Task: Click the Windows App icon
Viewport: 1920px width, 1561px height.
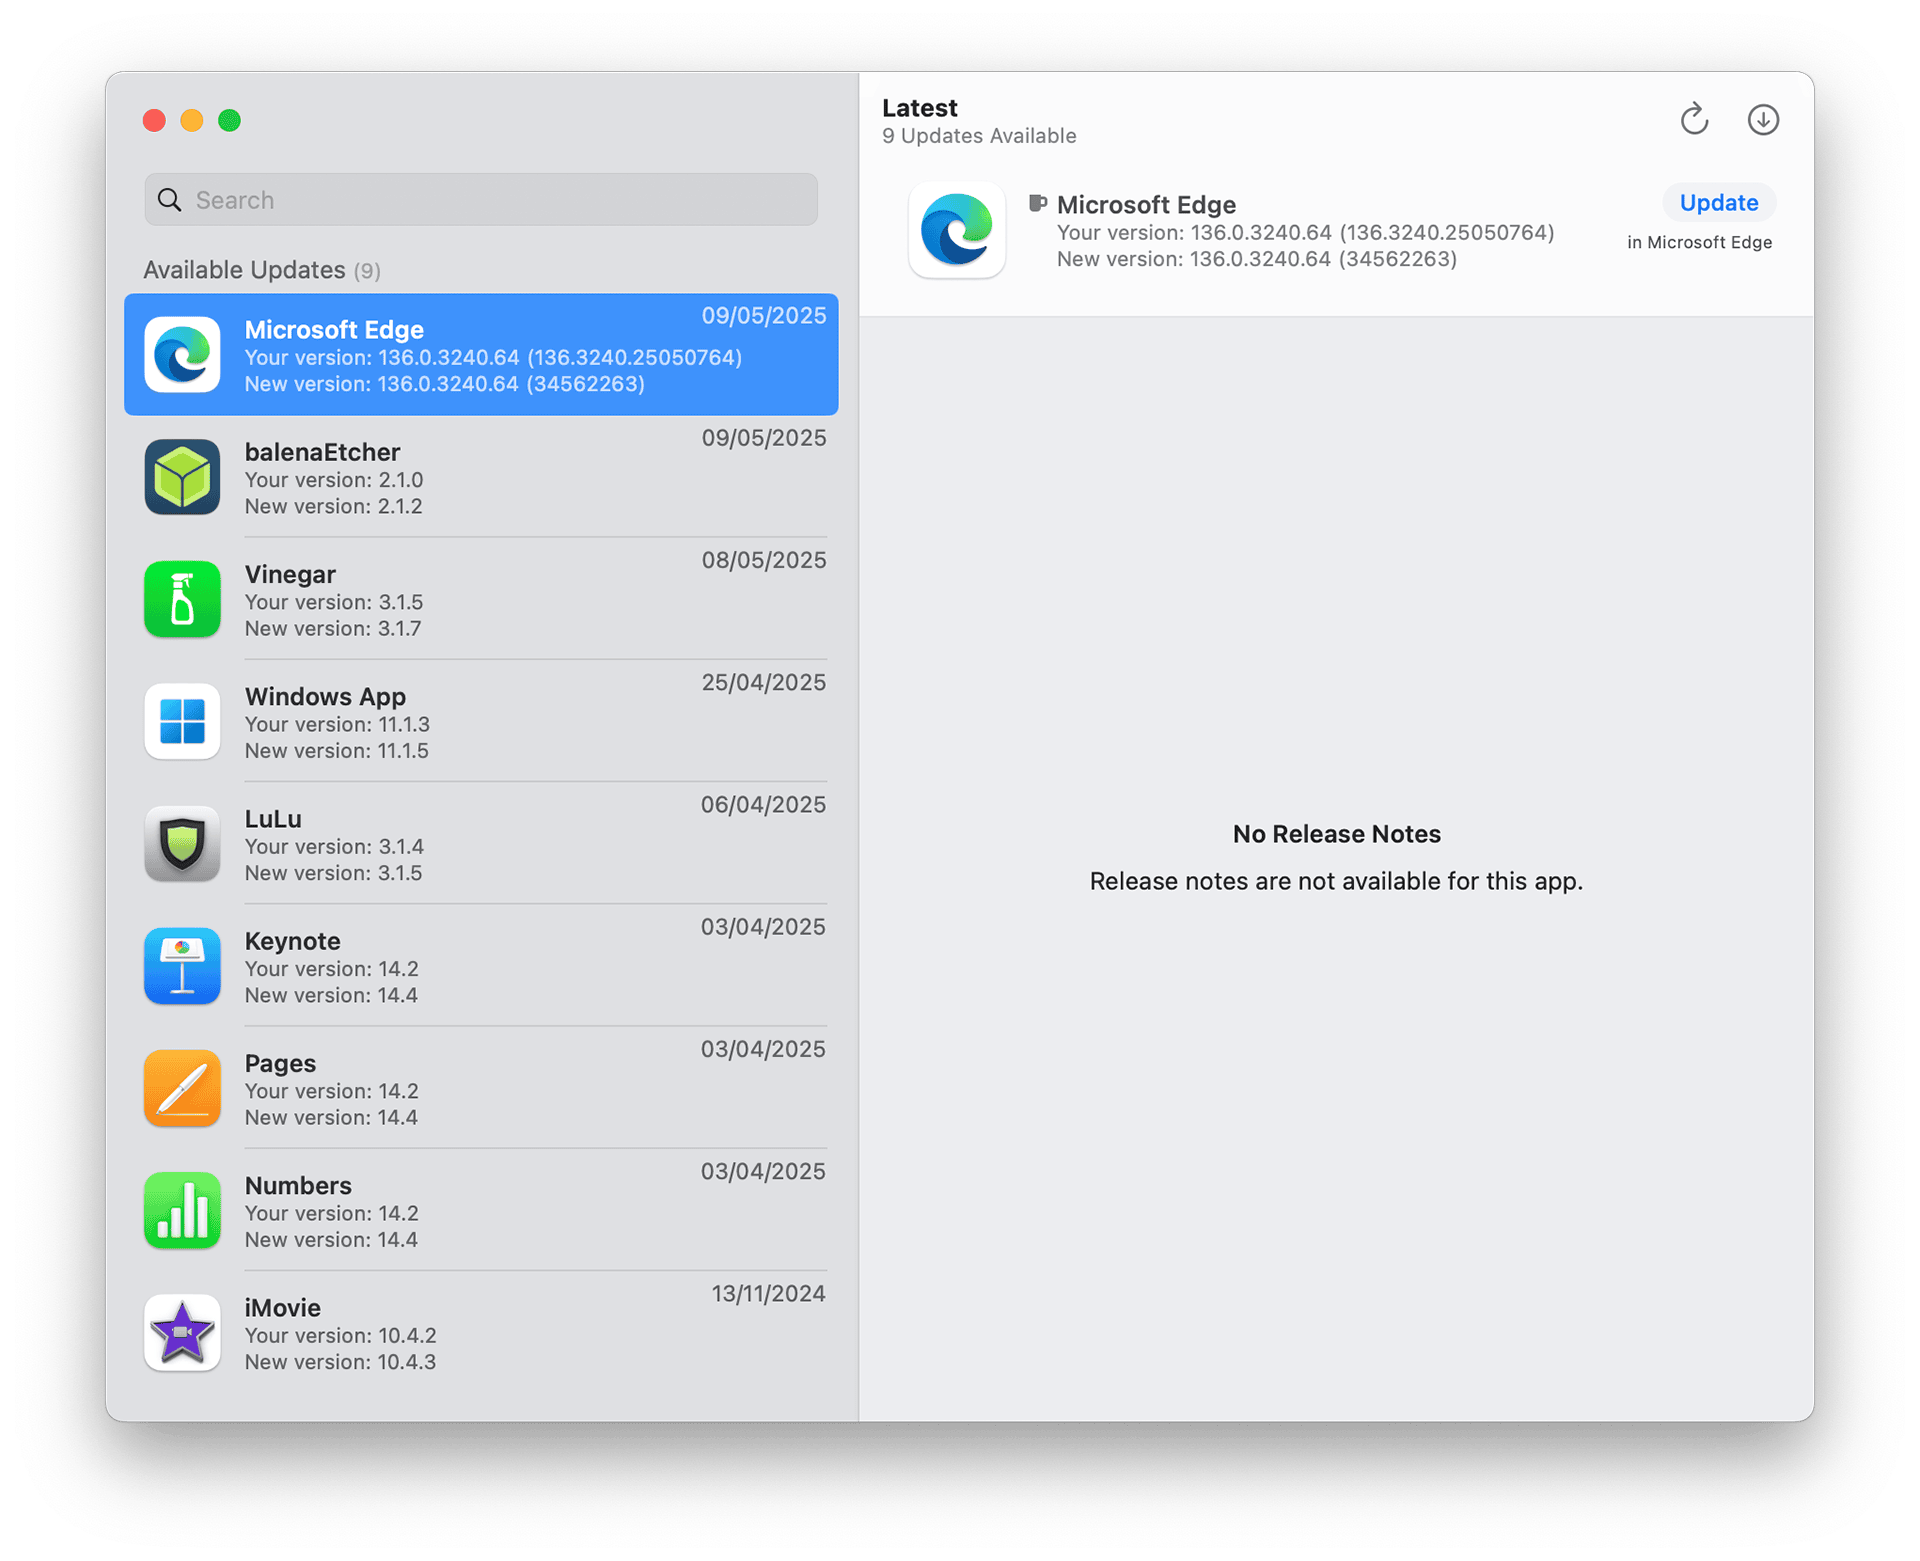Action: [x=182, y=721]
